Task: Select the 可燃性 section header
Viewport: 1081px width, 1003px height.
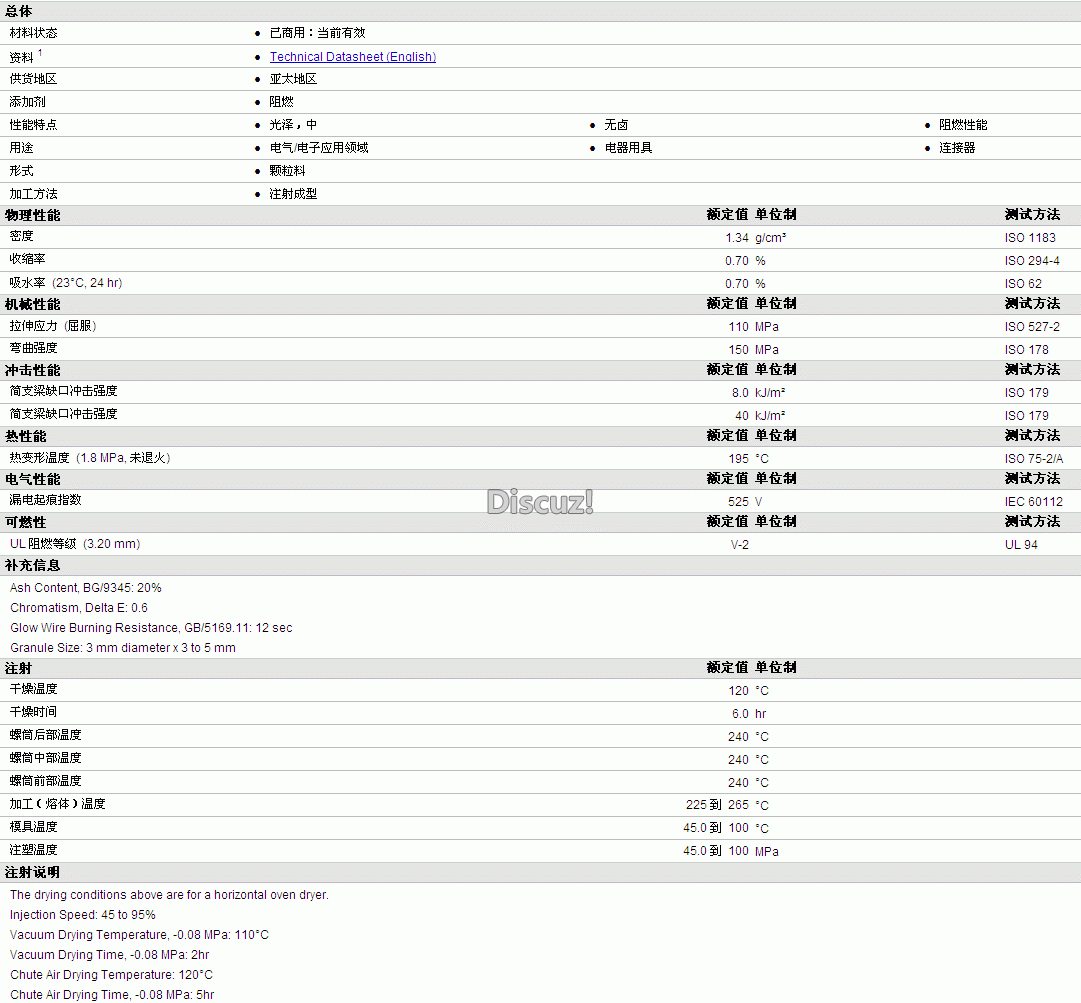Action: (x=26, y=523)
